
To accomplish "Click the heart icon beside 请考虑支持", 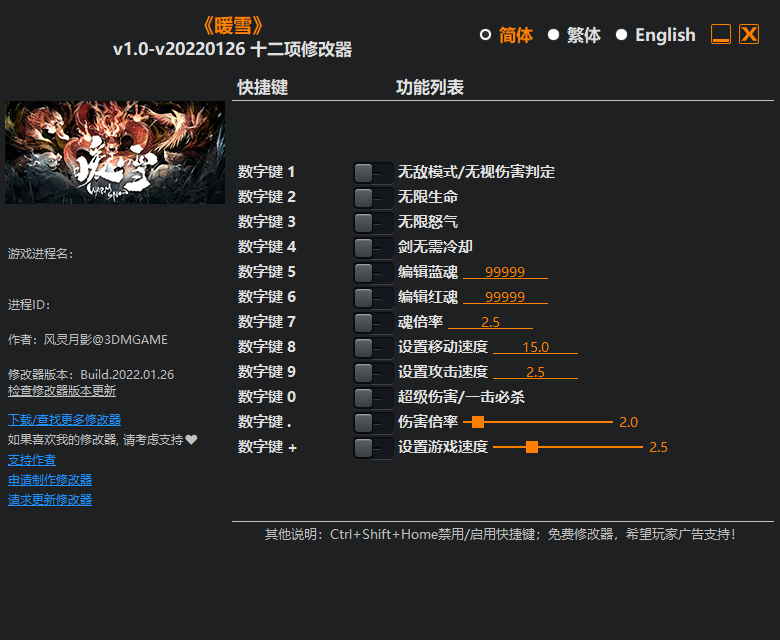I will tap(192, 440).
